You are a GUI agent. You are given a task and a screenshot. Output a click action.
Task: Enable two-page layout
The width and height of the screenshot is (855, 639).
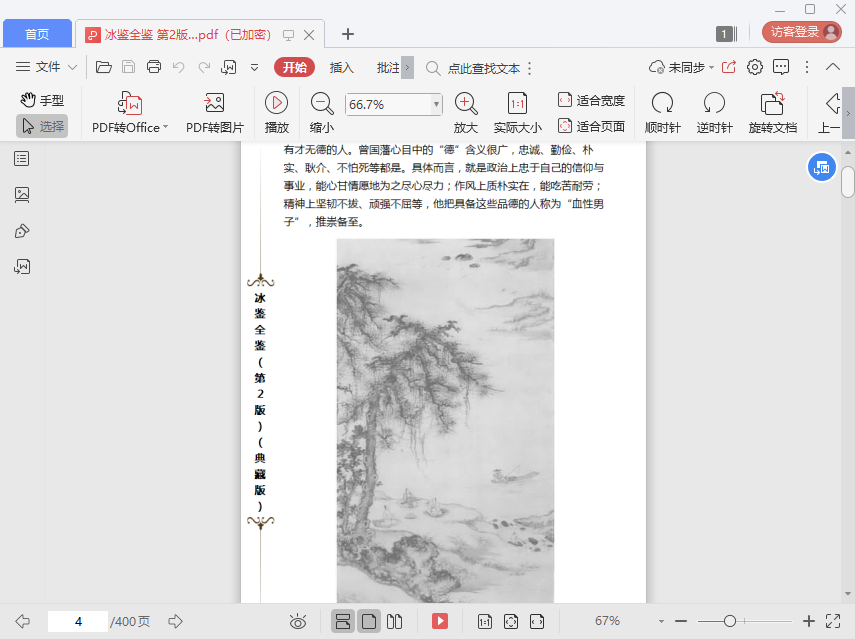394,621
